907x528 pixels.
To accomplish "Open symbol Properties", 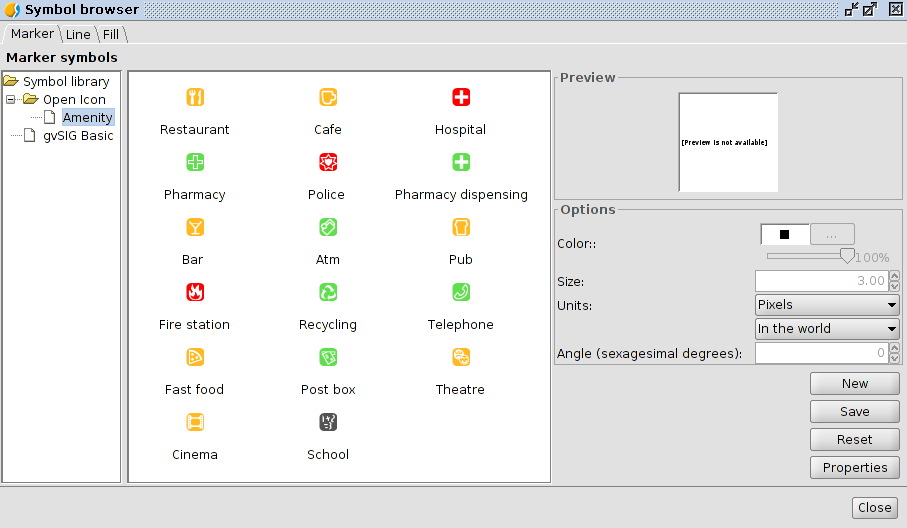I will pos(855,468).
